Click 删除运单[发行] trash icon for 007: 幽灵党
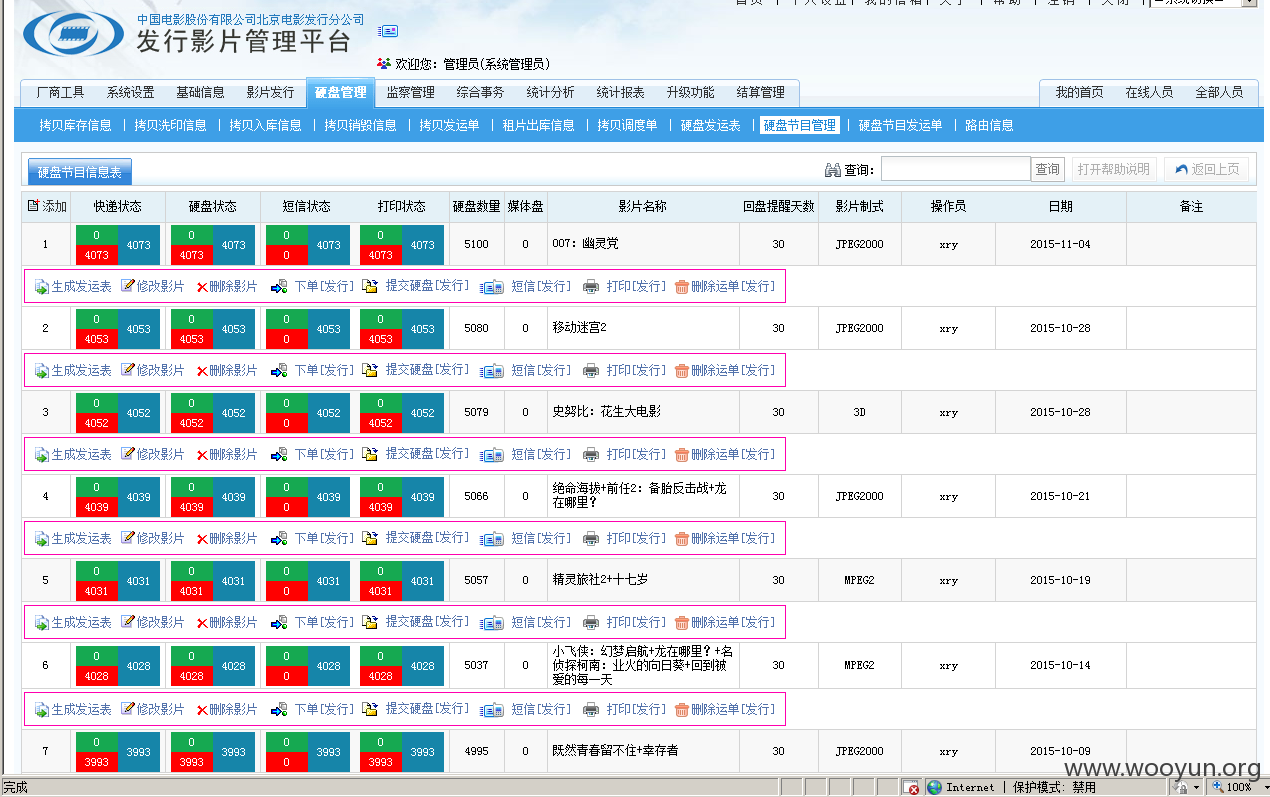This screenshot has height=797, width=1270. click(x=682, y=287)
